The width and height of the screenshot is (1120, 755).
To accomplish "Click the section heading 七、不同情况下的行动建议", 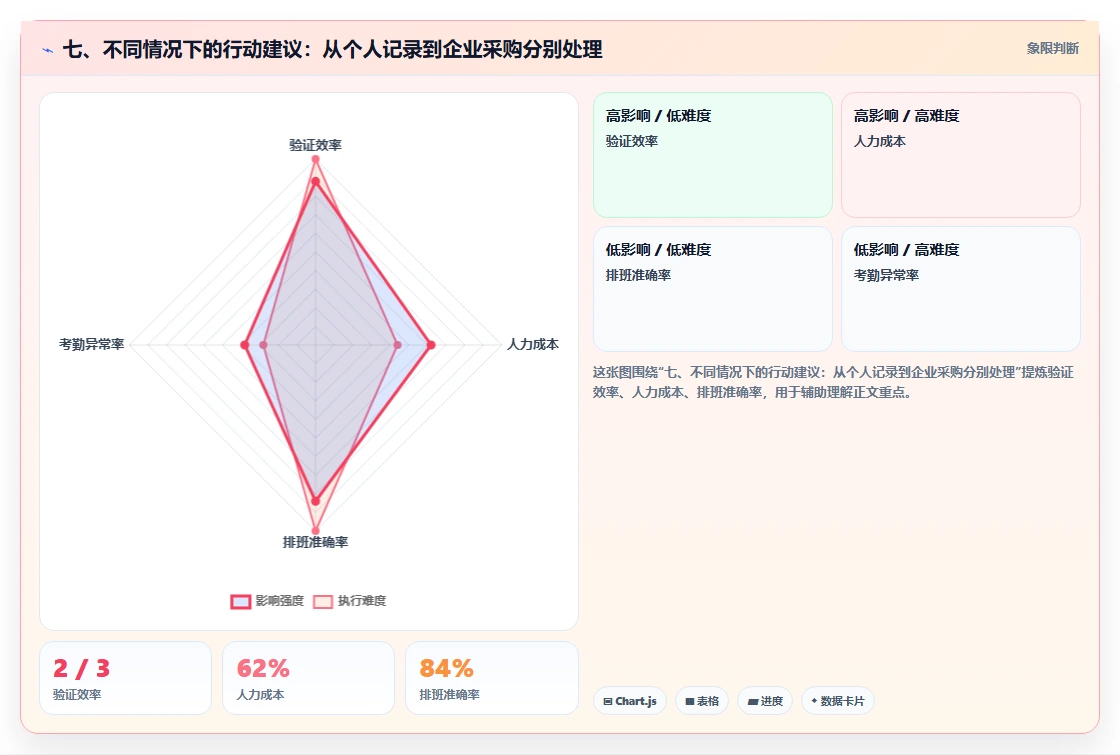I will pos(332,49).
